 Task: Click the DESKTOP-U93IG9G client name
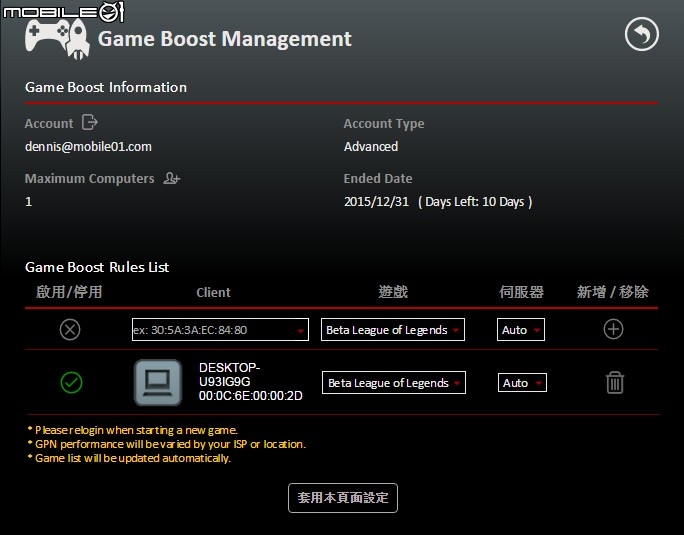coord(229,374)
